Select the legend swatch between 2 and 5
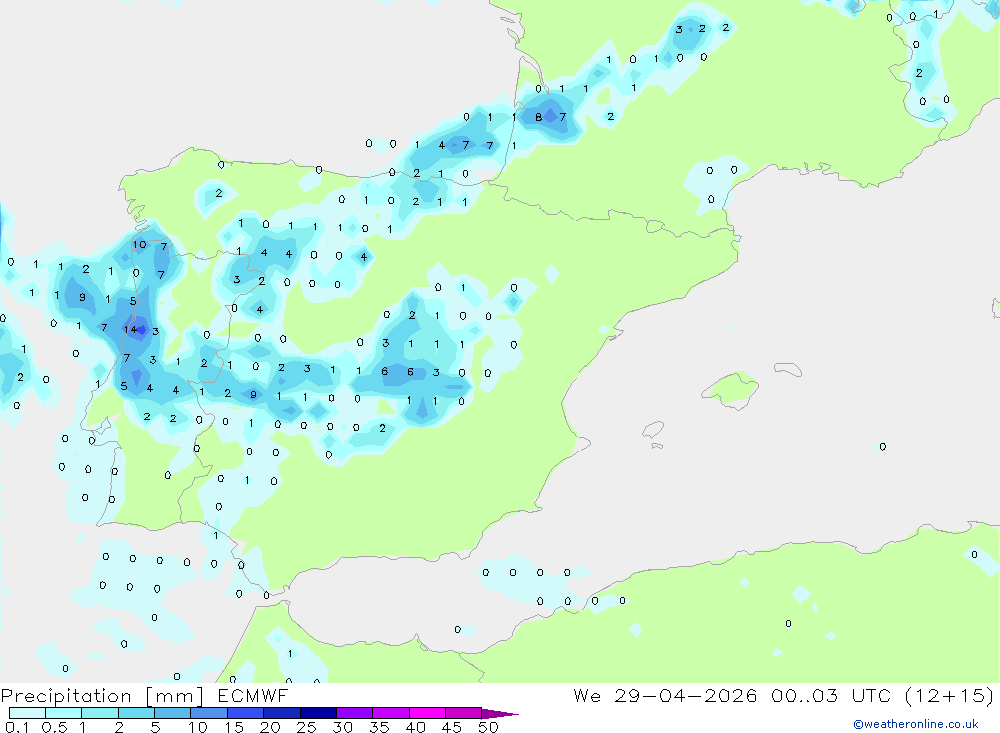Image resolution: width=1000 pixels, height=733 pixels. click(x=136, y=713)
